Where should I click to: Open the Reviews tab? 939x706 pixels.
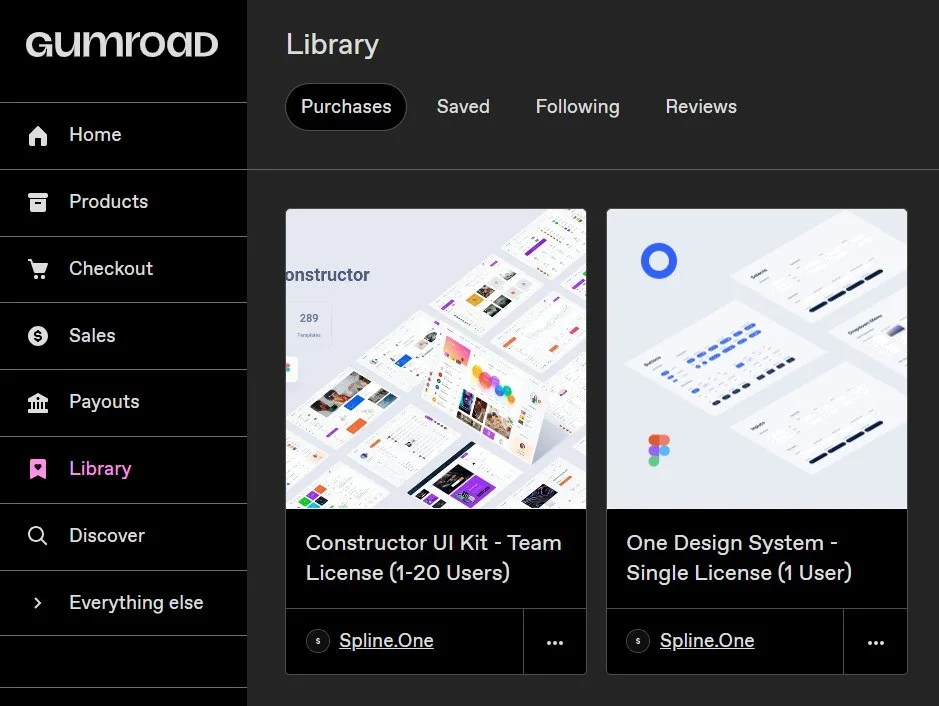(x=701, y=107)
